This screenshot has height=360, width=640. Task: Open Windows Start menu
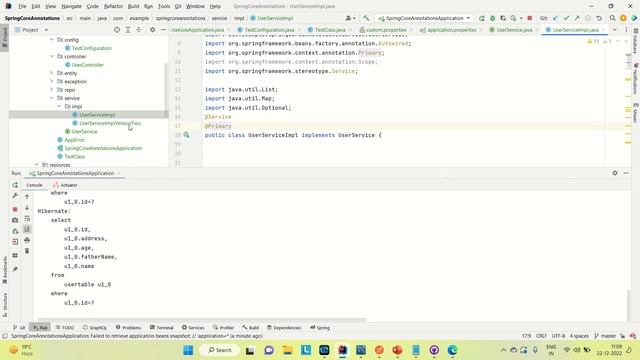tap(188, 350)
